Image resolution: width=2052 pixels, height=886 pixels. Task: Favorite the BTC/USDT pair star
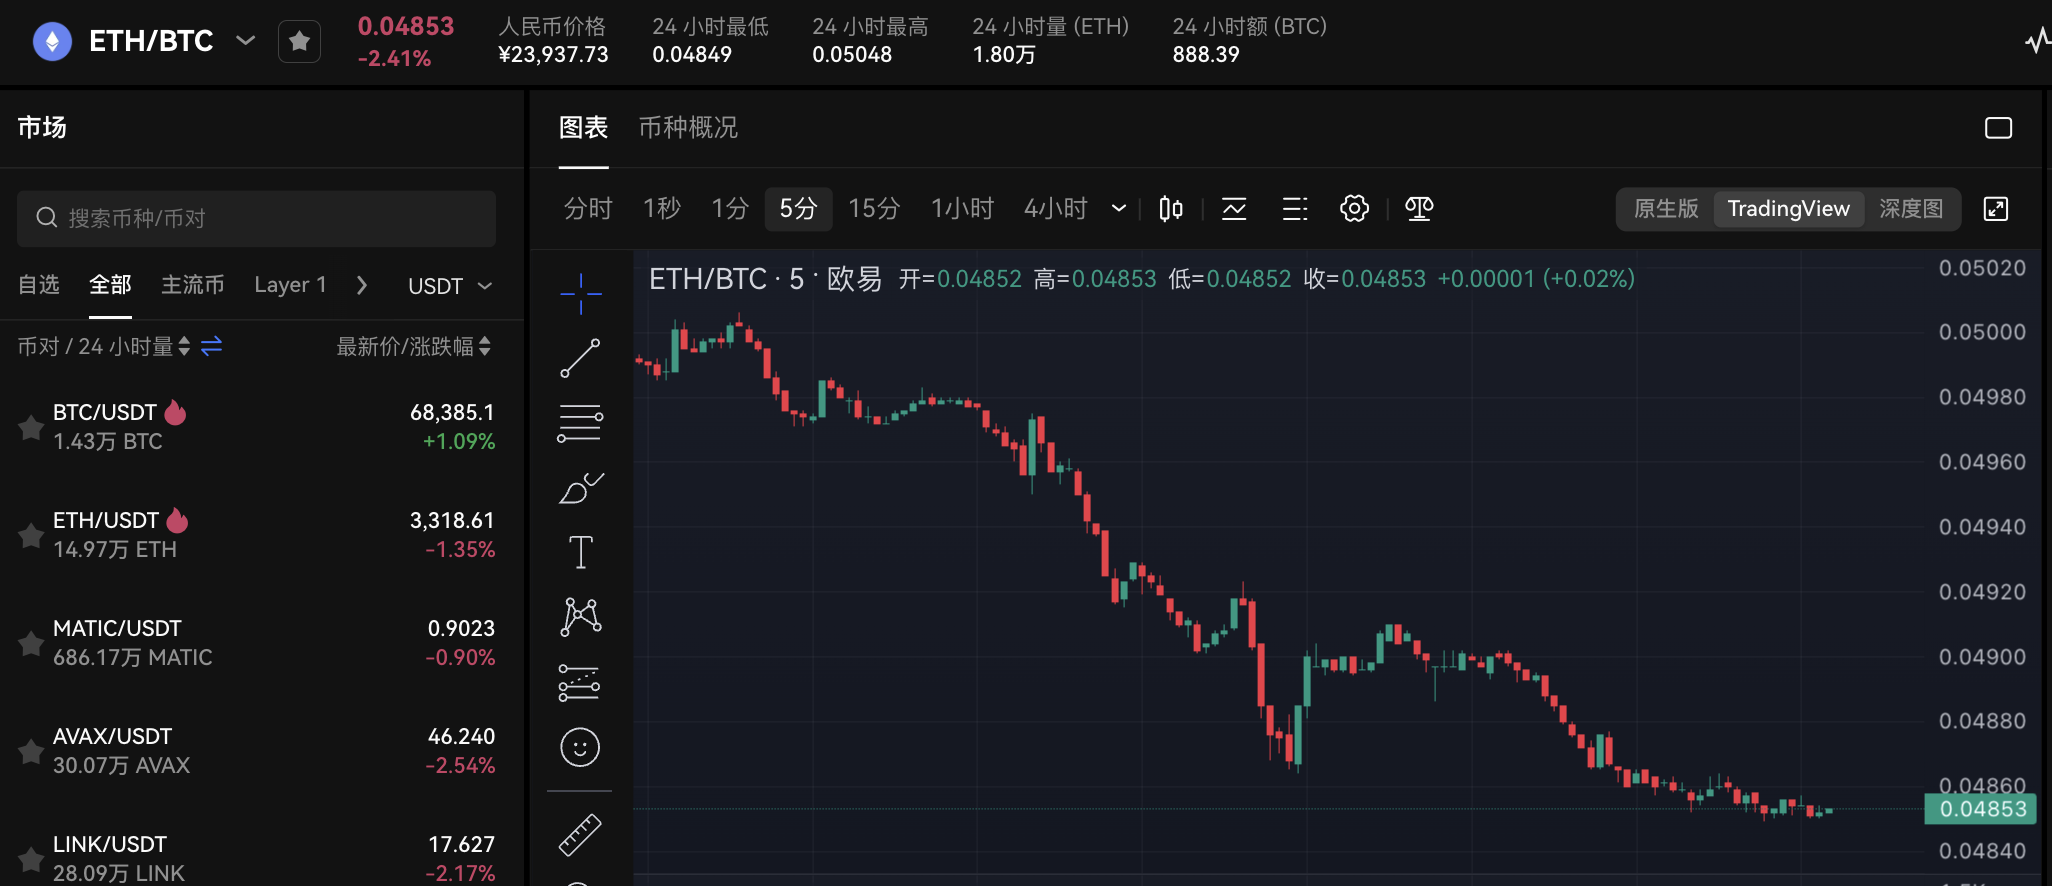click(x=31, y=428)
